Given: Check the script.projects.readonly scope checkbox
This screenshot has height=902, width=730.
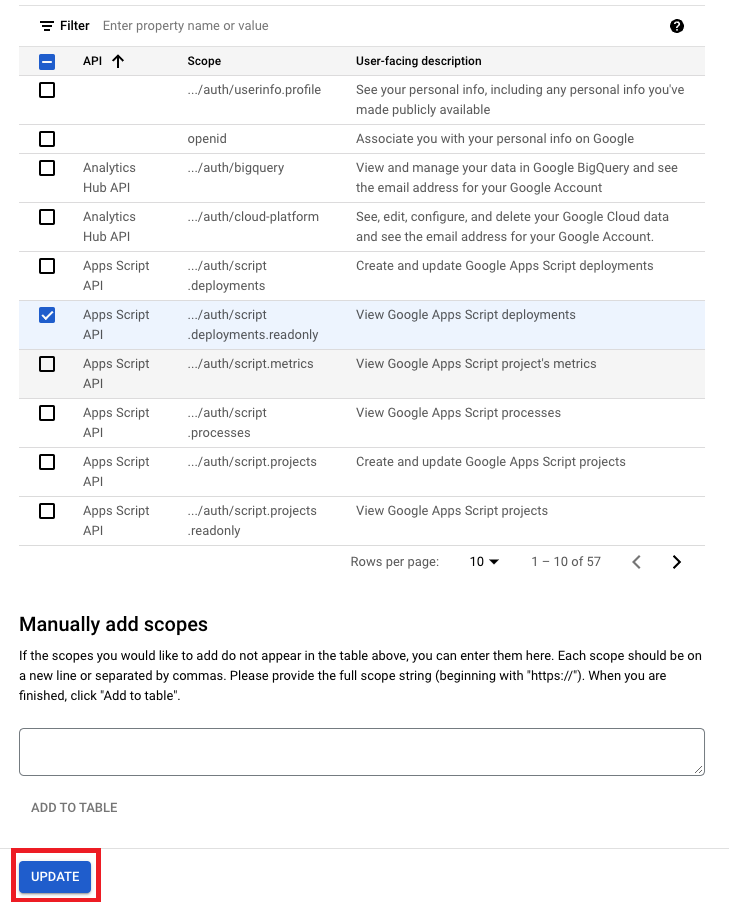Looking at the screenshot, I should pyautogui.click(x=47, y=511).
